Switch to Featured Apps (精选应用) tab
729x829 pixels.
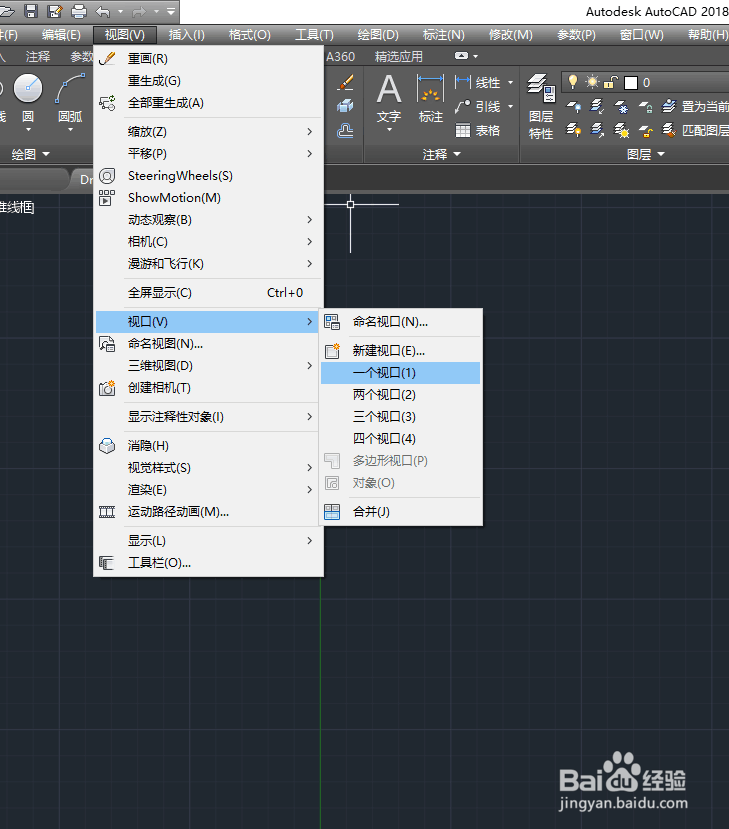(x=399, y=57)
